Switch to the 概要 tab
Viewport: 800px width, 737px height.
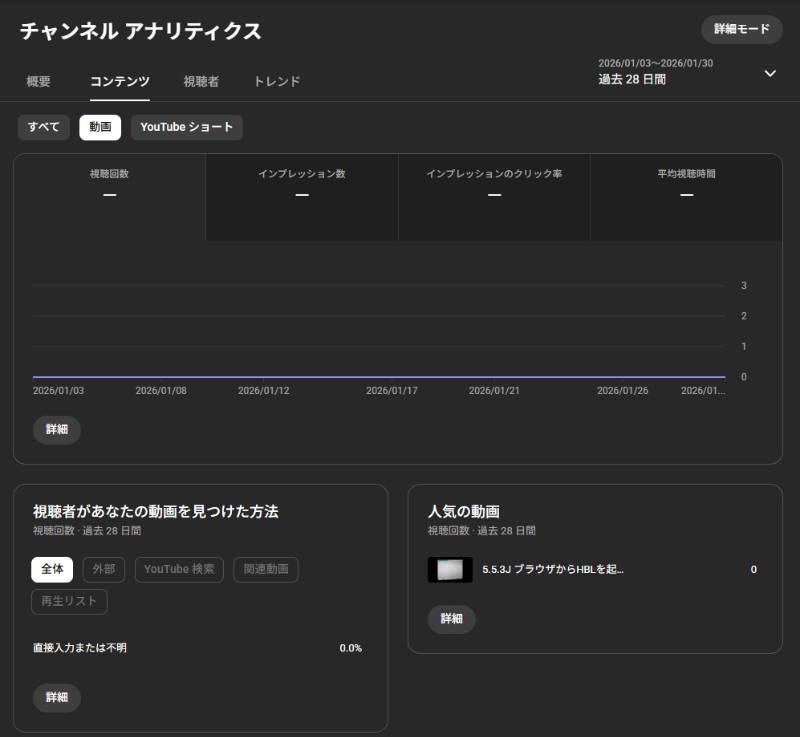(38, 81)
